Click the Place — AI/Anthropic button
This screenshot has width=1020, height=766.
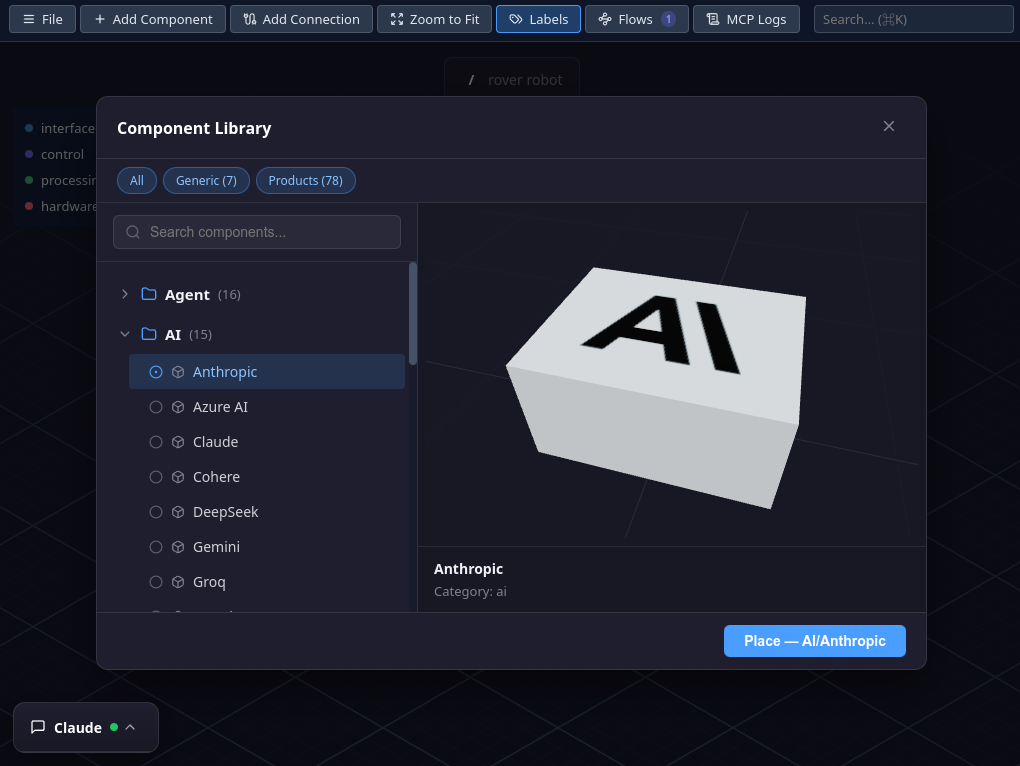(x=814, y=640)
